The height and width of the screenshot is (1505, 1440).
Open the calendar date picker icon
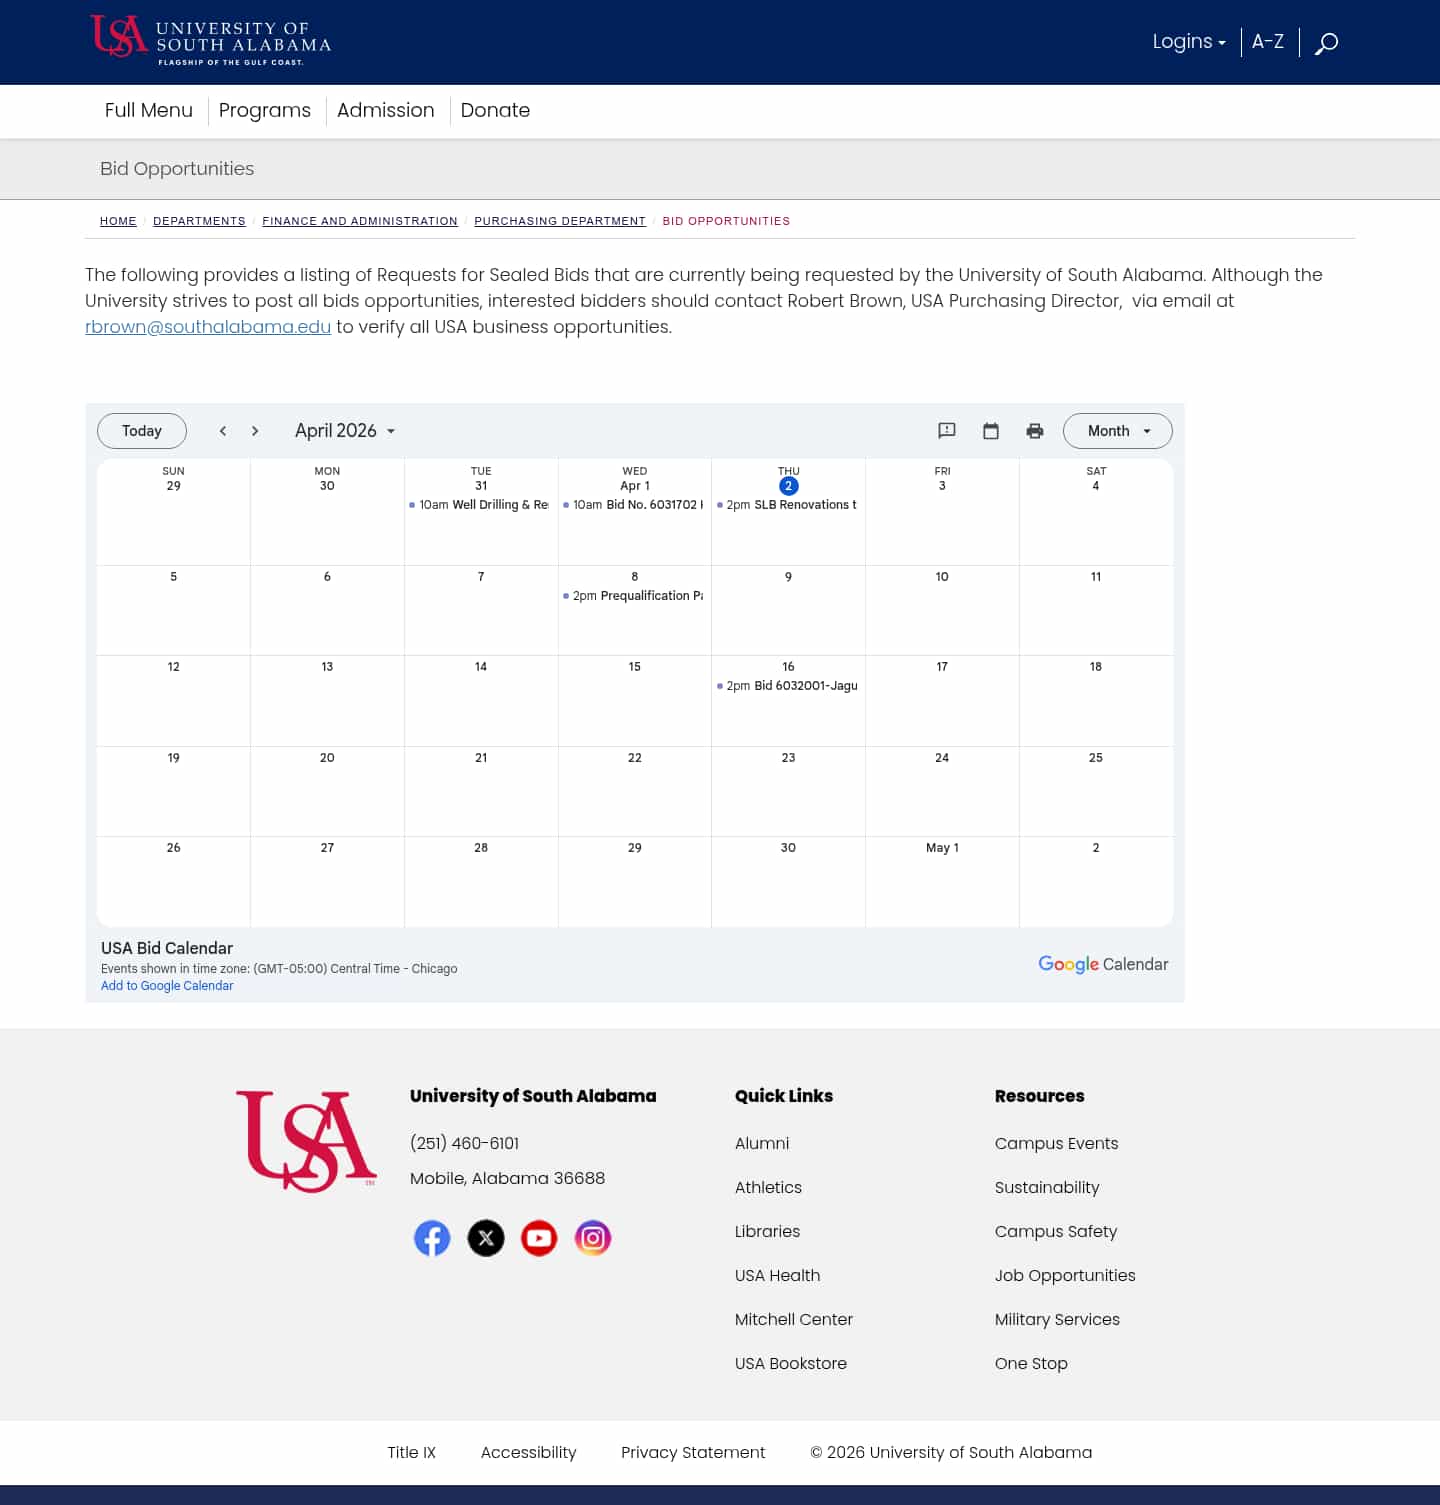(x=991, y=431)
